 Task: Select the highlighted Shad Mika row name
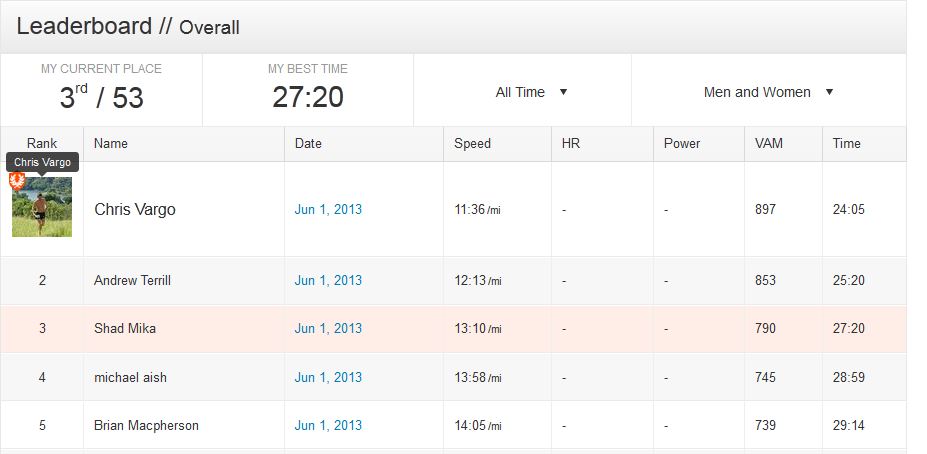pos(125,329)
